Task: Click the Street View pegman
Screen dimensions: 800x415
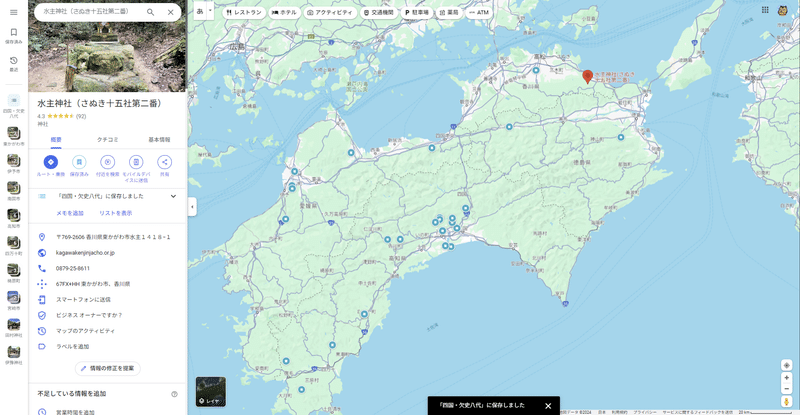Action: click(786, 402)
